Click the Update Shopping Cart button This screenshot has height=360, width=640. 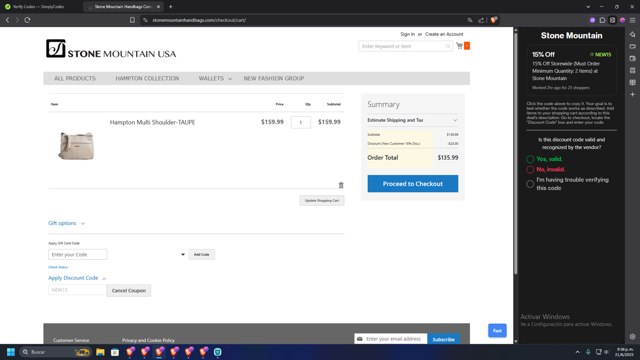[x=322, y=200]
